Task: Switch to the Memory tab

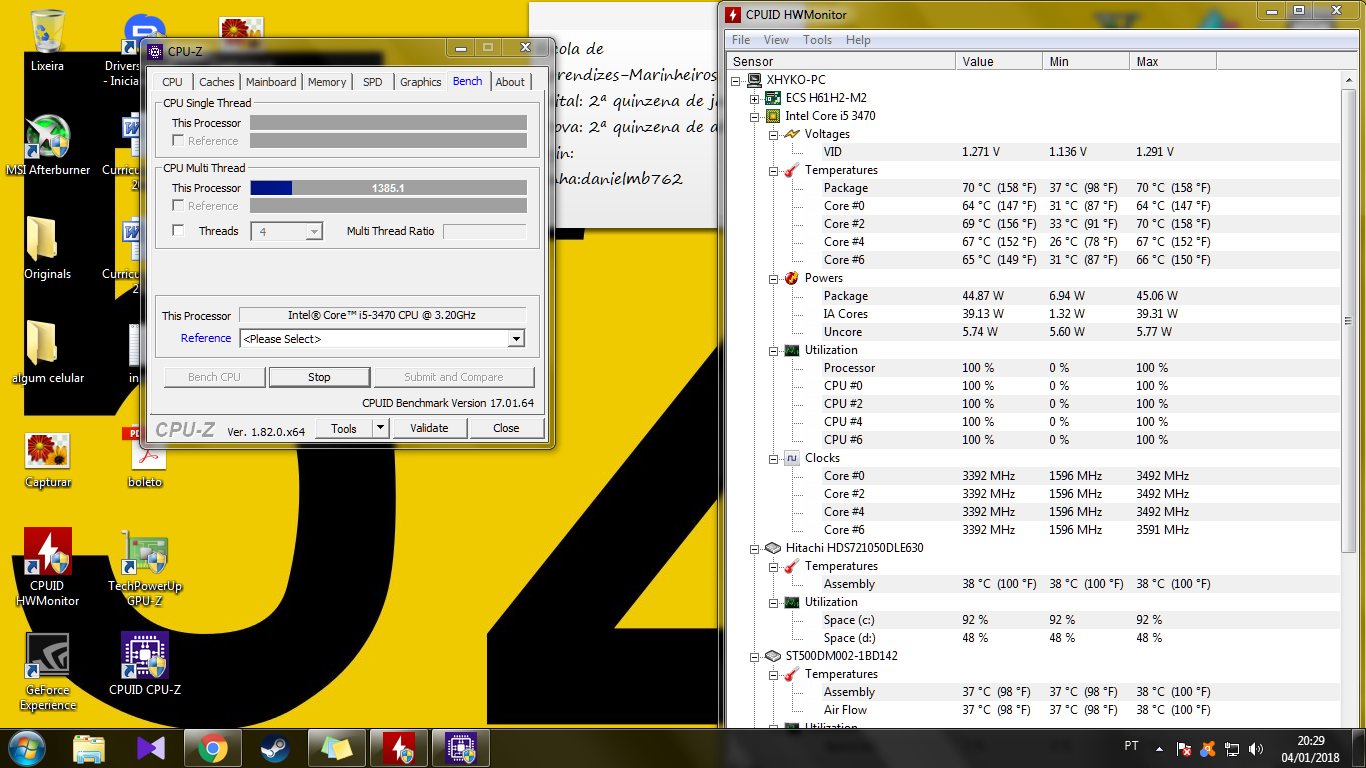Action: pyautogui.click(x=327, y=82)
